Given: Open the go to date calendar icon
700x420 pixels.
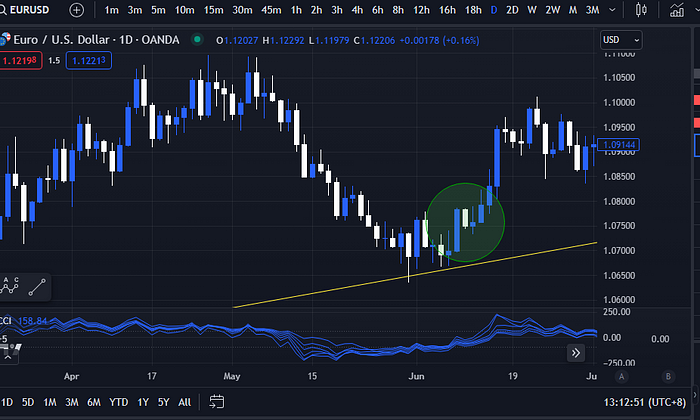Looking at the screenshot, I should (x=217, y=402).
